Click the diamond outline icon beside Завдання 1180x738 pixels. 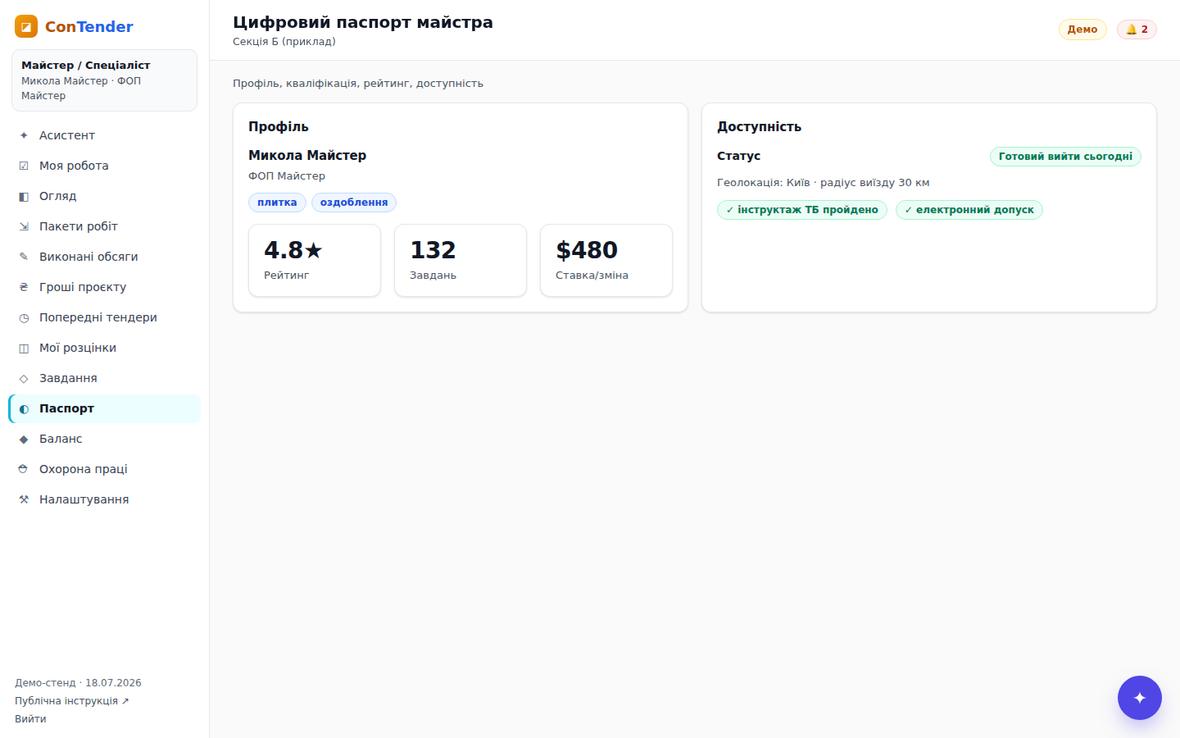click(x=24, y=378)
